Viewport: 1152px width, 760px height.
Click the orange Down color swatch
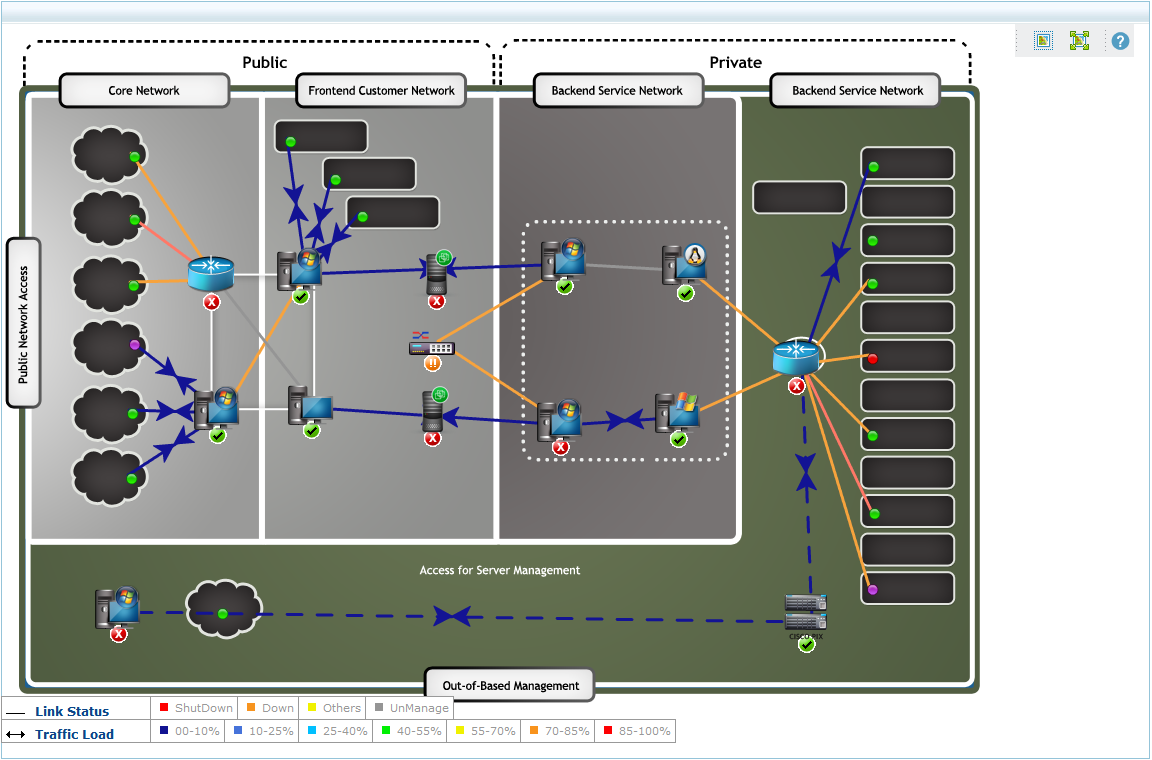tap(251, 707)
